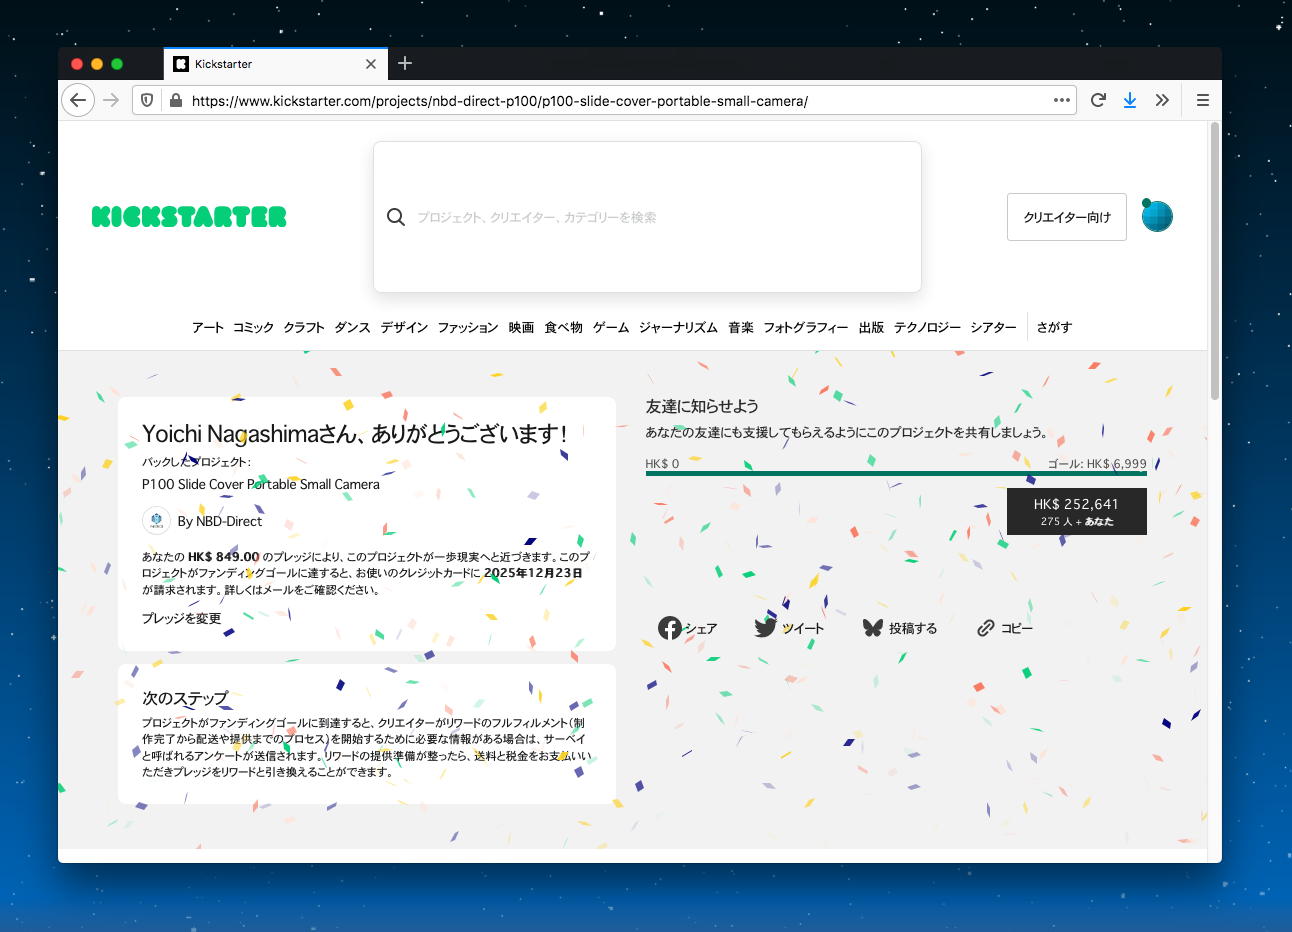The height and width of the screenshot is (932, 1292).
Task: Click the funding progress bar
Action: tap(896, 474)
